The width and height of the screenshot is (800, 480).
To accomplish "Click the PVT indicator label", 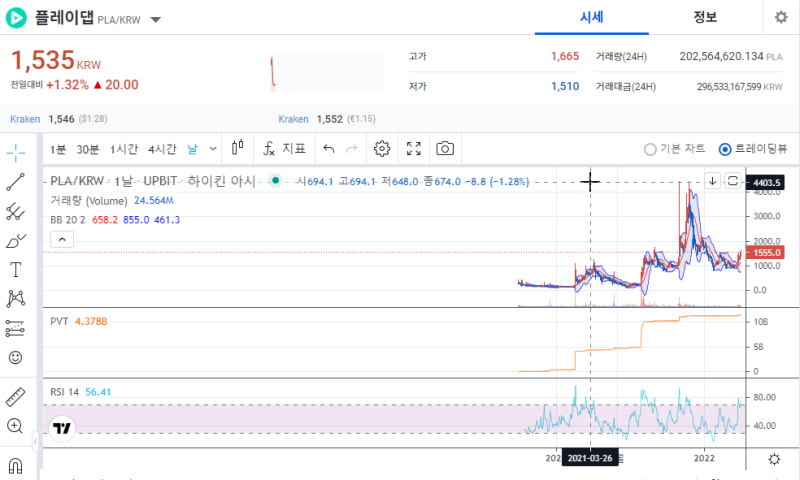I will click(59, 321).
